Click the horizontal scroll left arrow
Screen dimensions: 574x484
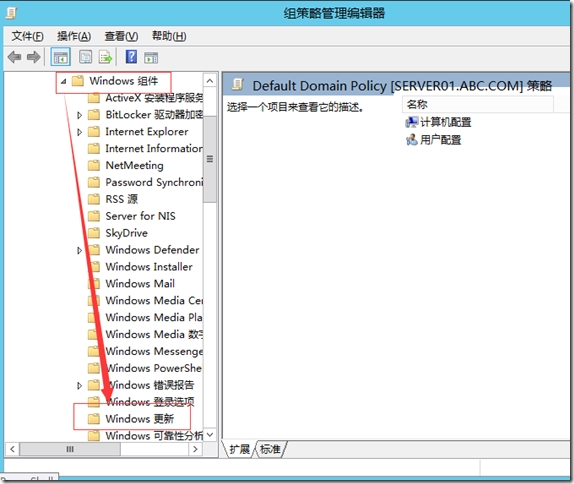12,449
